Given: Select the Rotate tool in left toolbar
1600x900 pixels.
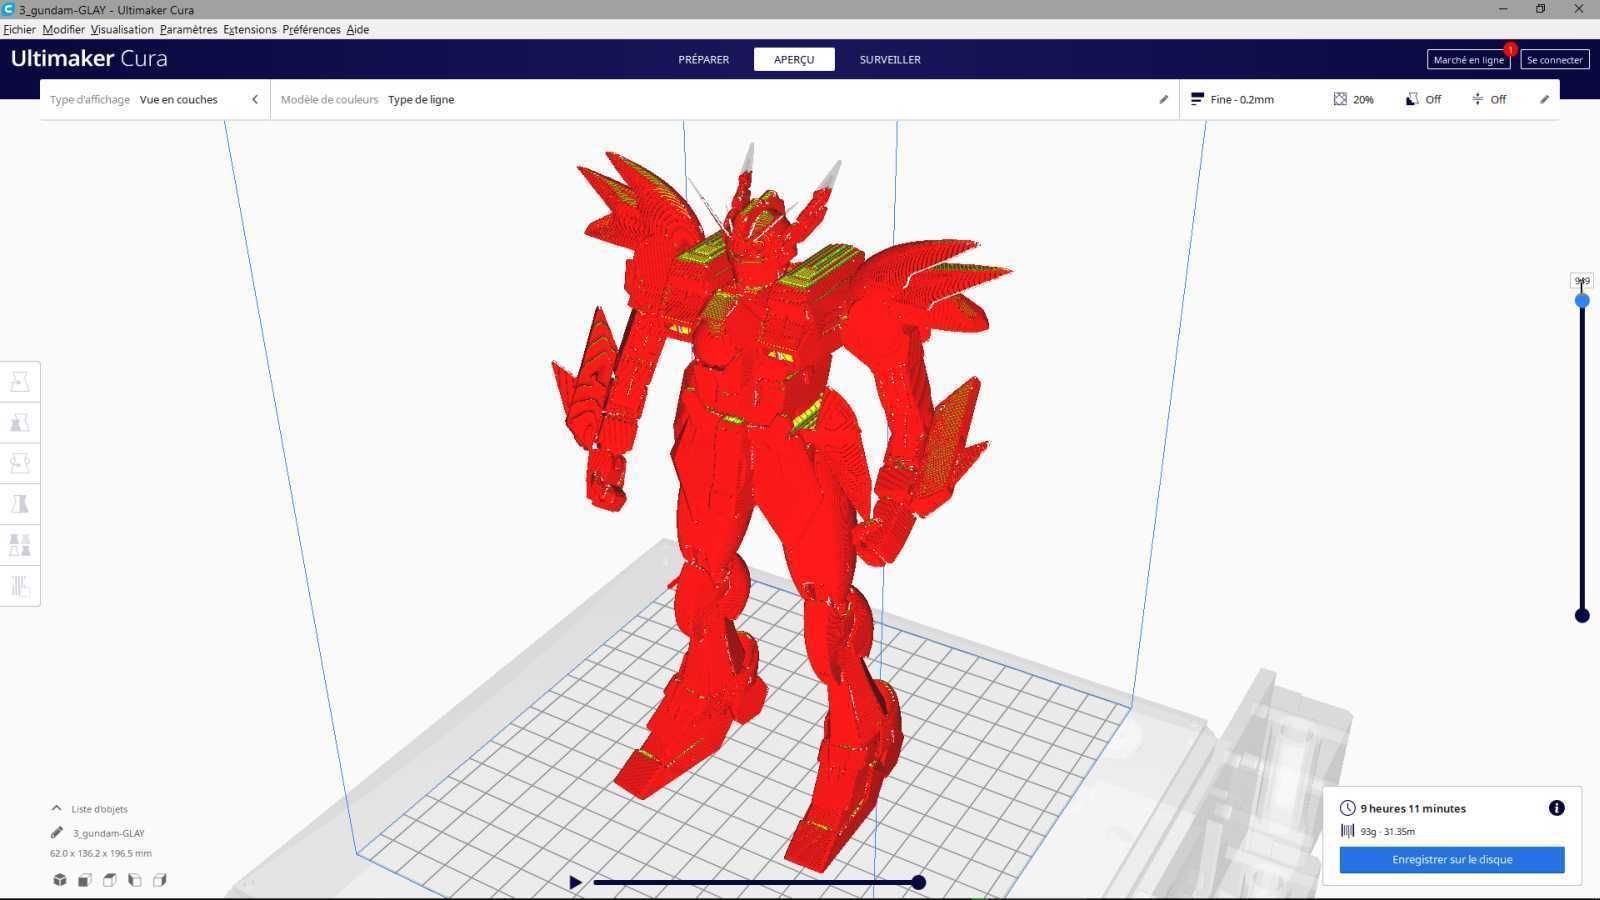Looking at the screenshot, I should point(20,464).
